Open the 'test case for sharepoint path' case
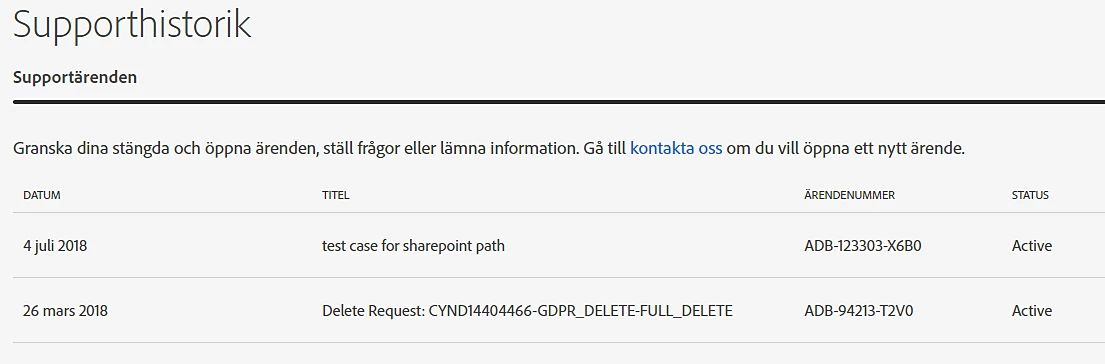Viewport: 1105px width, 364px height. pyautogui.click(x=413, y=246)
